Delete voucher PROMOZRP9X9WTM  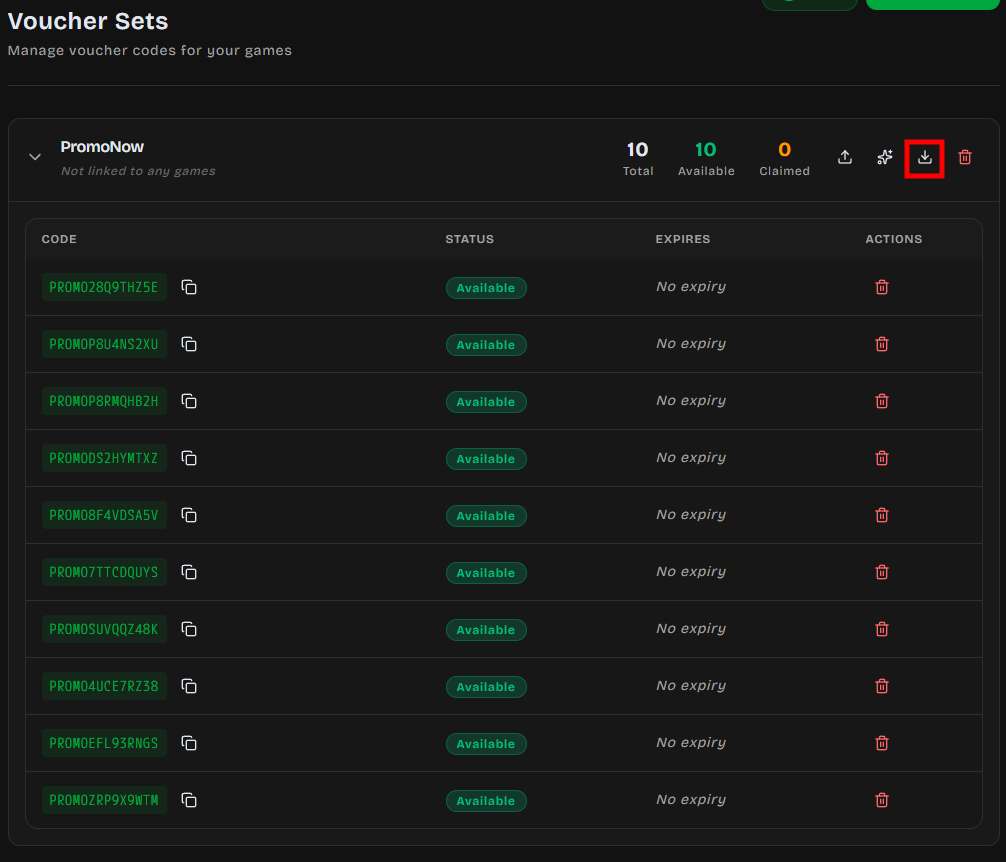coord(882,800)
